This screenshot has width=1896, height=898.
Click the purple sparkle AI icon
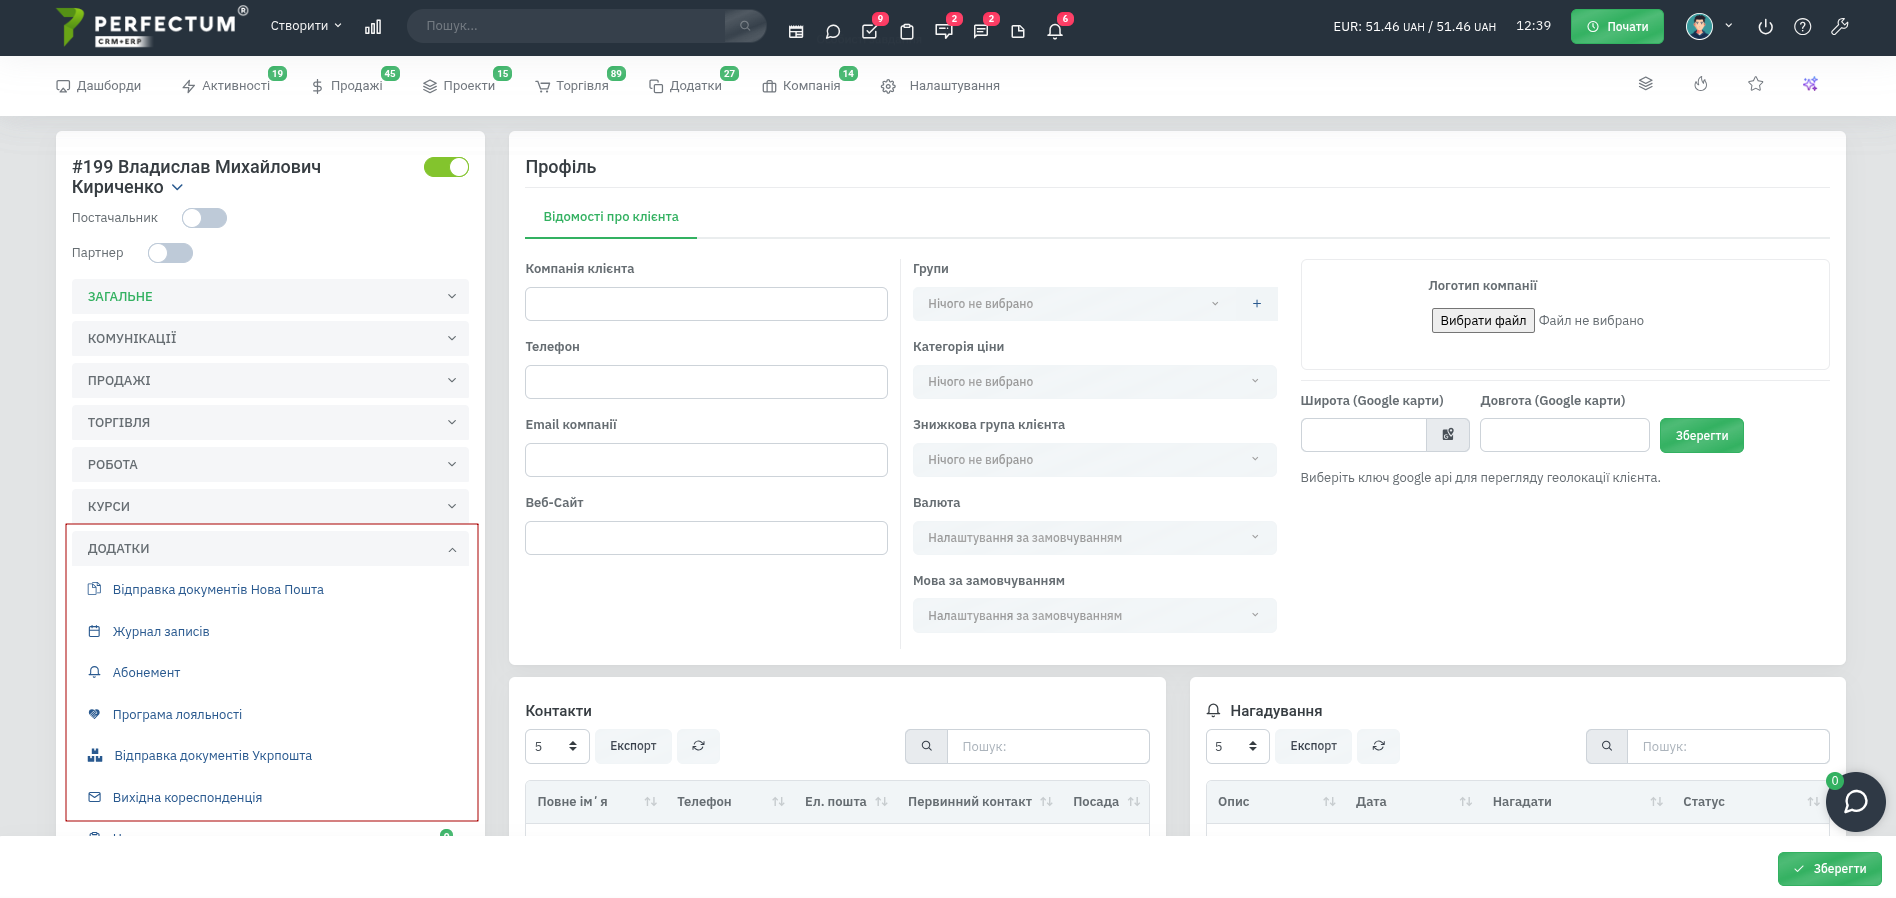tap(1810, 84)
